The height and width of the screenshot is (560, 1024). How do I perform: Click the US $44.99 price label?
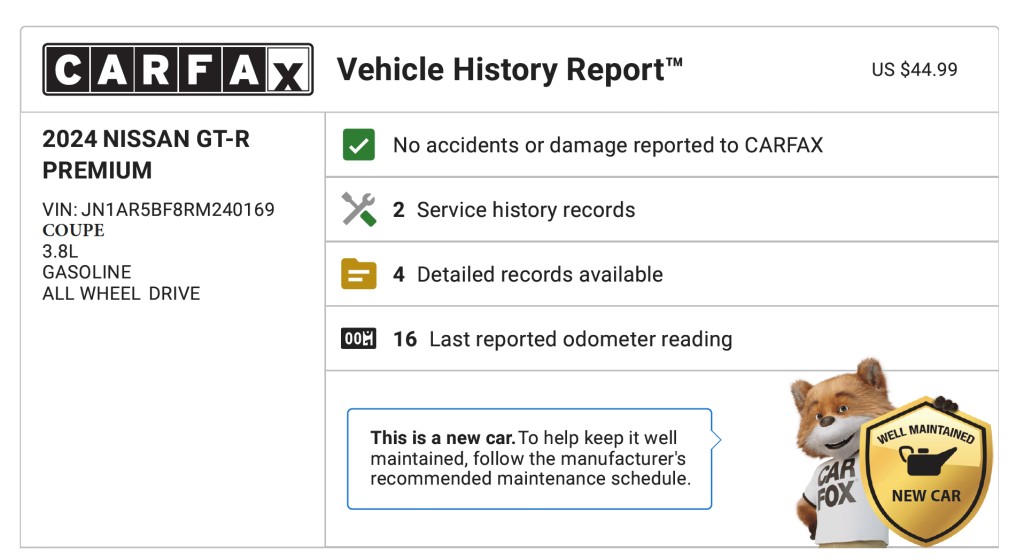tap(914, 69)
